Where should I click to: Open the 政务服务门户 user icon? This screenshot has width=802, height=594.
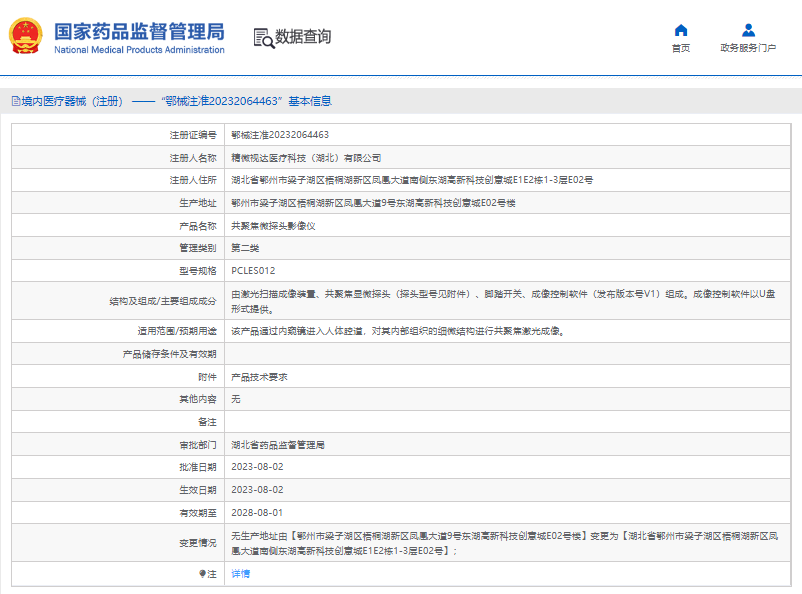748,31
